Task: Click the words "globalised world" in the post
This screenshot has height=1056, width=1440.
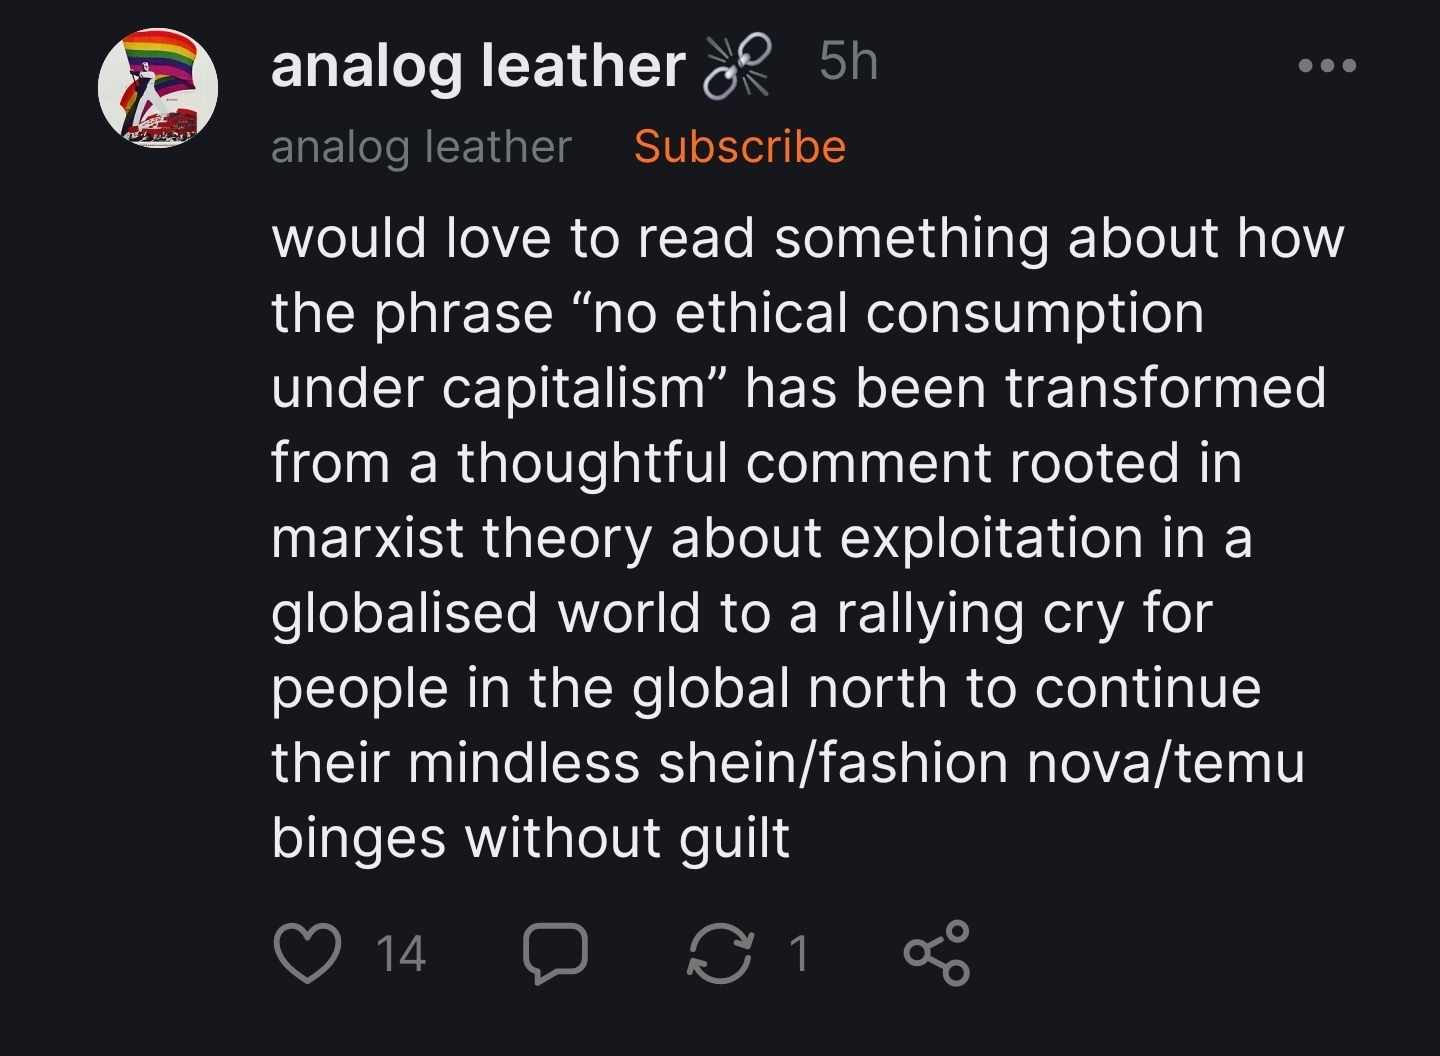Action: point(486,613)
